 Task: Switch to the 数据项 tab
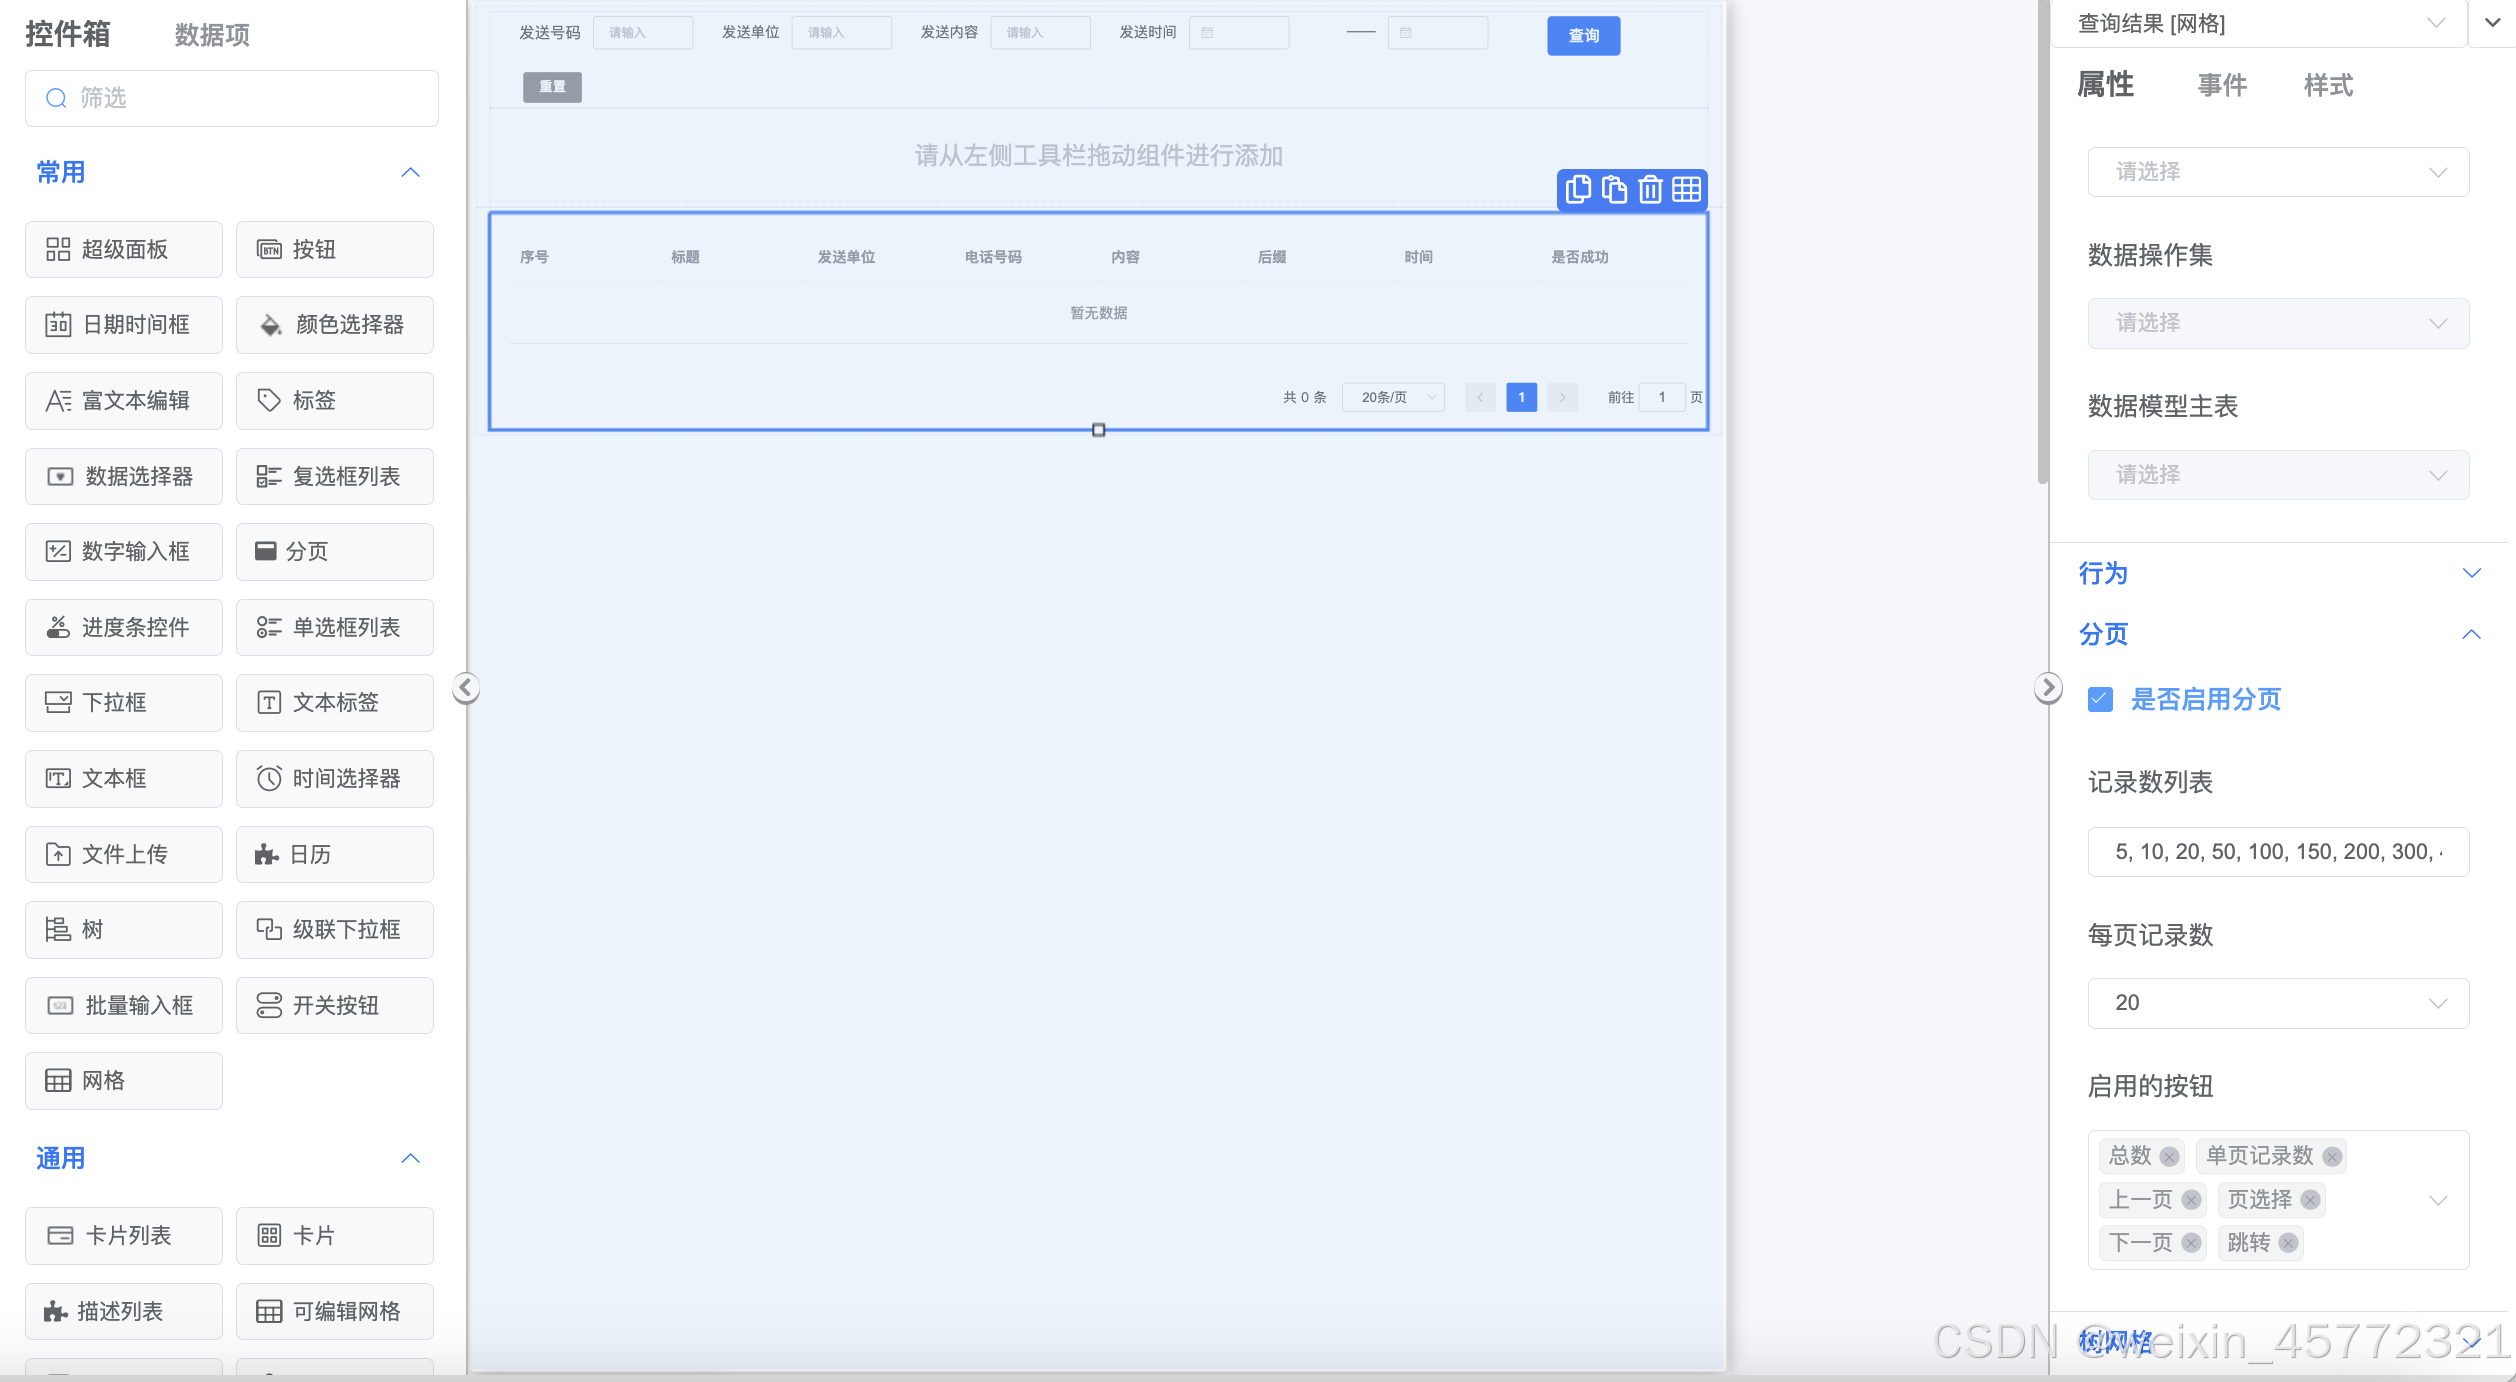point(212,35)
